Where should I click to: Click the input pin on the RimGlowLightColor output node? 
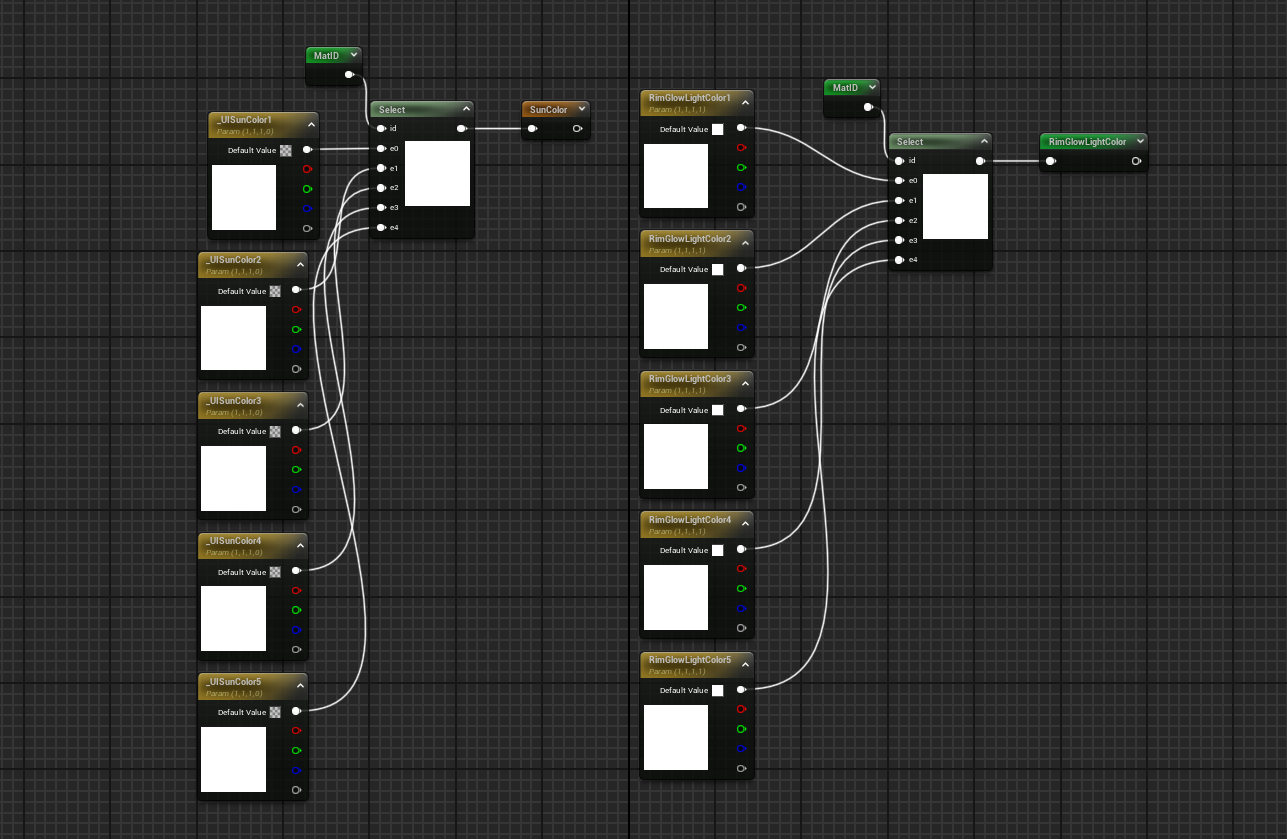(x=1050, y=160)
